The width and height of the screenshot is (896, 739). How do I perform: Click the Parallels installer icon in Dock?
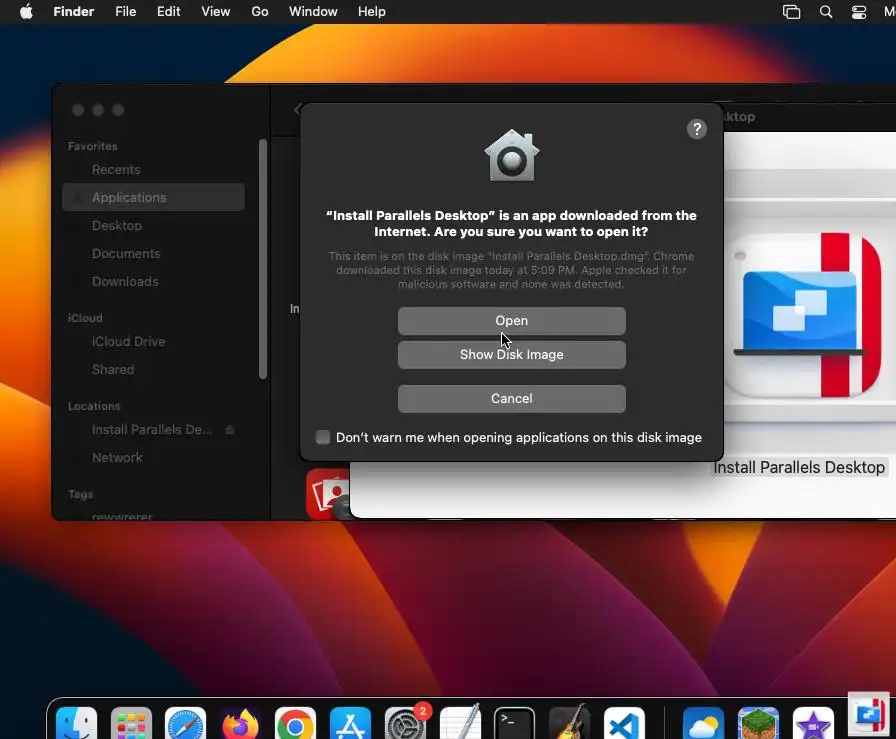(x=869, y=714)
